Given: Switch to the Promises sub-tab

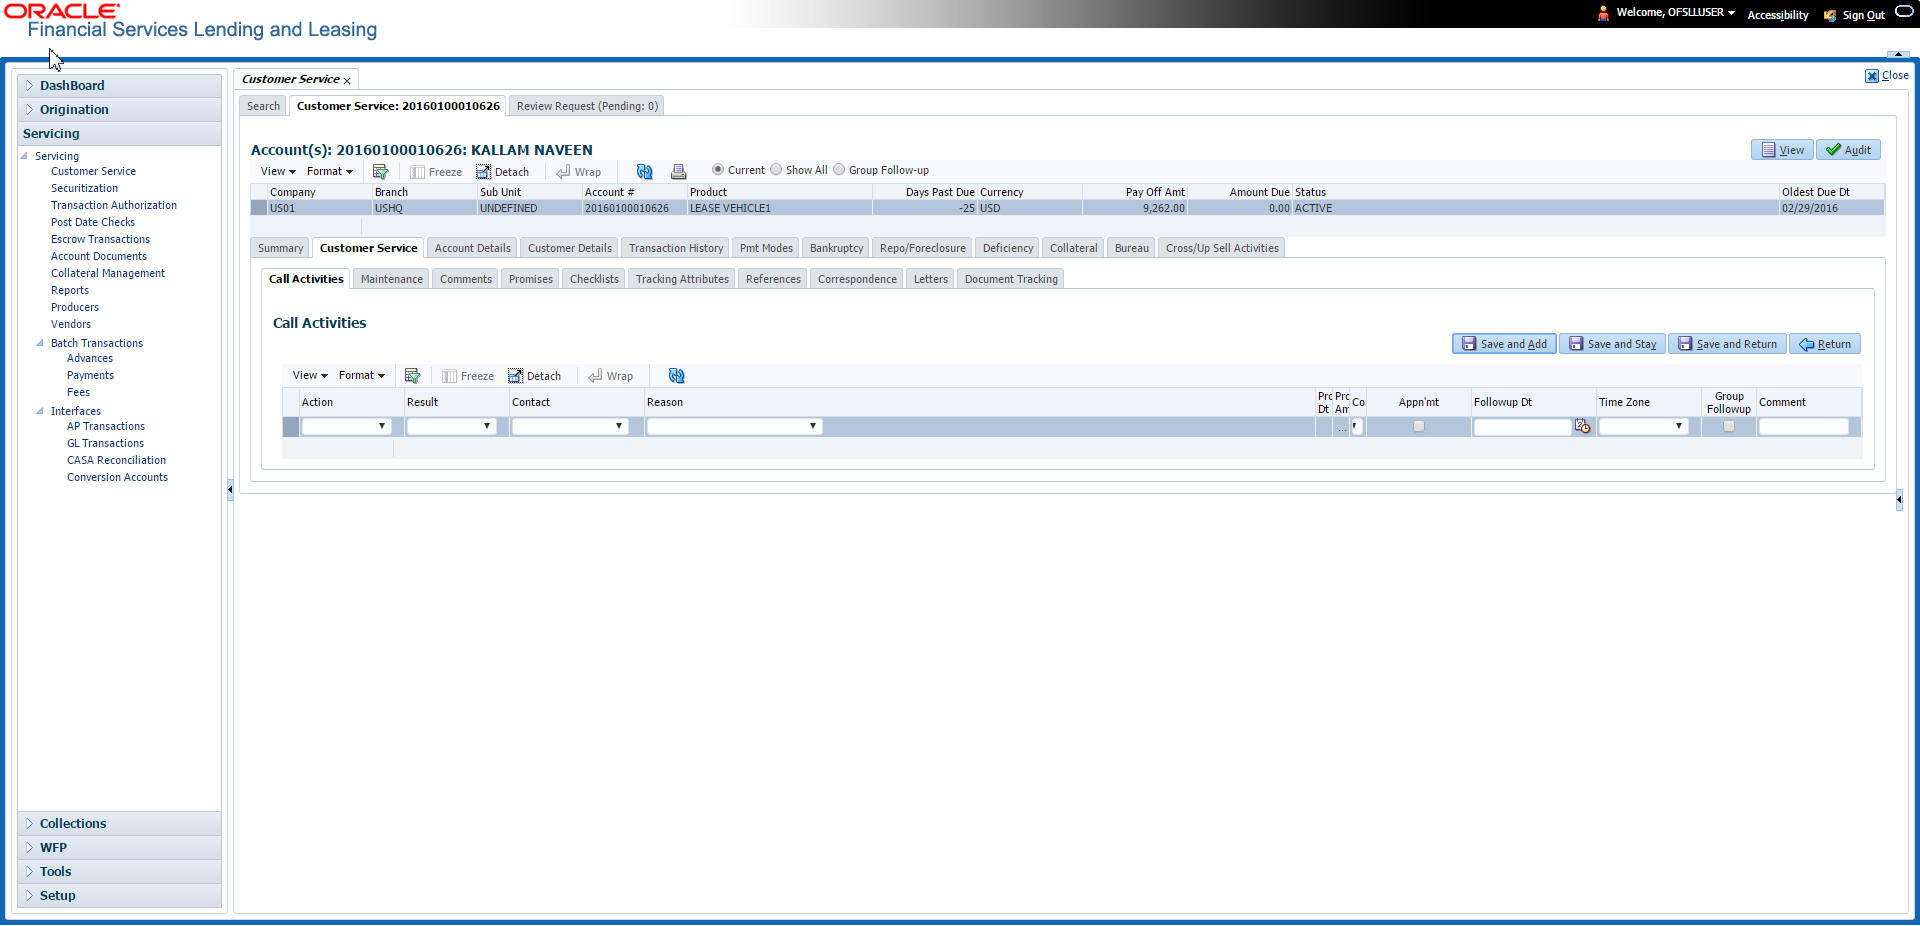Looking at the screenshot, I should (531, 279).
